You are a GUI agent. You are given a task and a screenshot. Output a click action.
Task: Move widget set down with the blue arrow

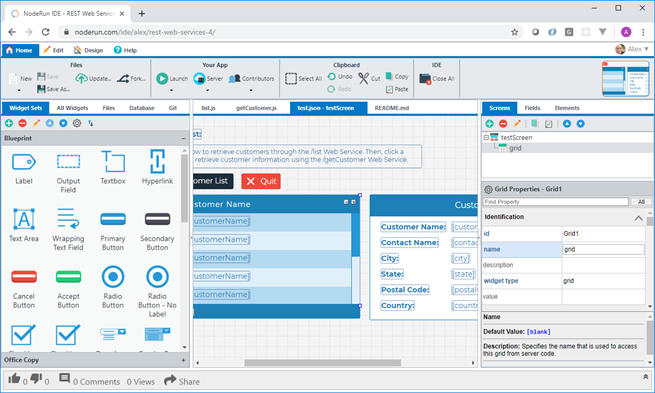pyautogui.click(x=63, y=123)
